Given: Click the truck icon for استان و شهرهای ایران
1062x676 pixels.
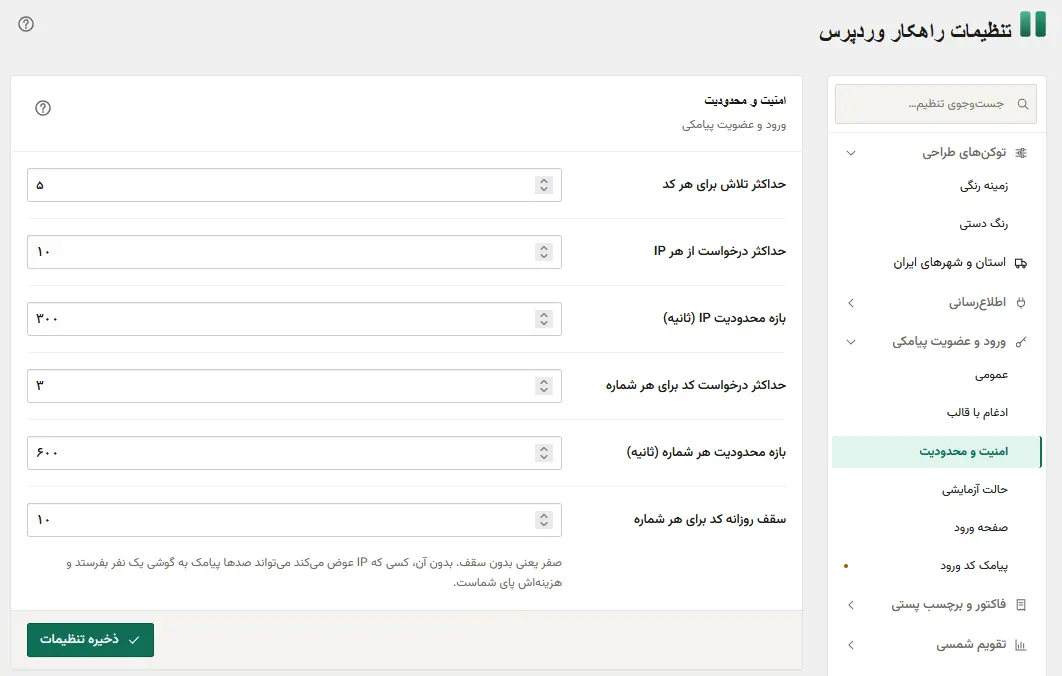Looking at the screenshot, I should [1021, 263].
